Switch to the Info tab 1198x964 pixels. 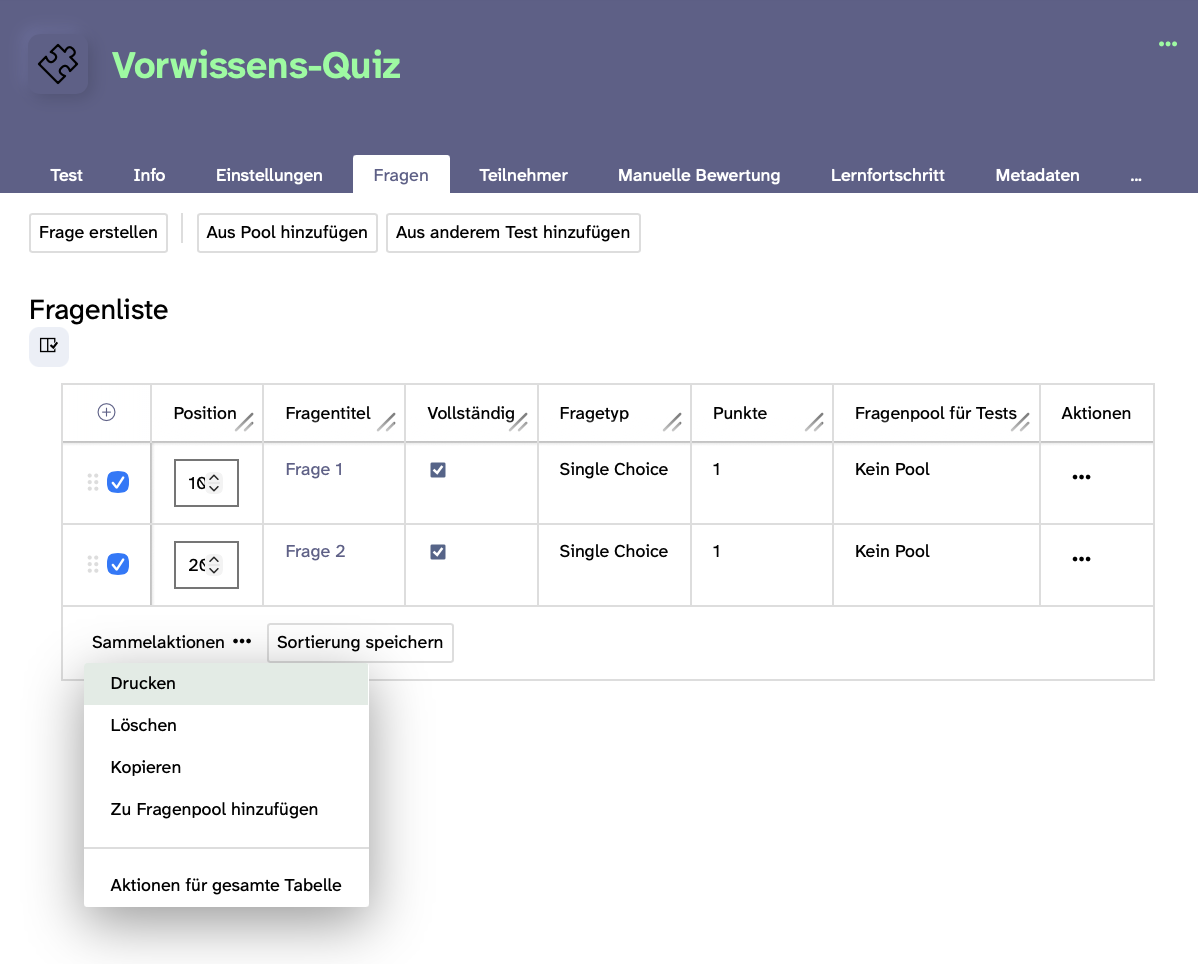[149, 175]
